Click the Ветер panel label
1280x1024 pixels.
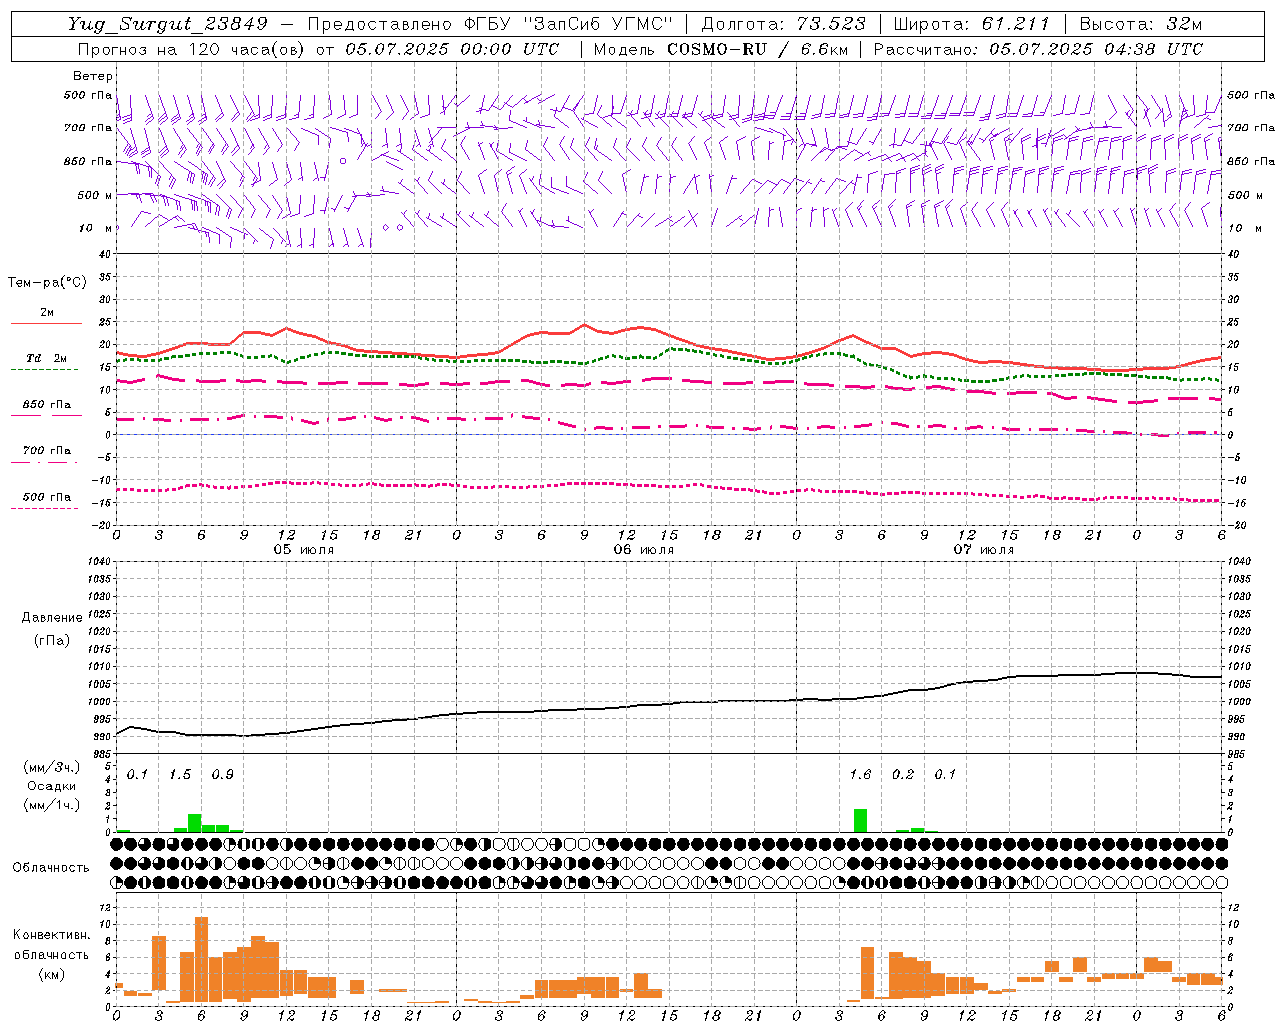point(92,76)
